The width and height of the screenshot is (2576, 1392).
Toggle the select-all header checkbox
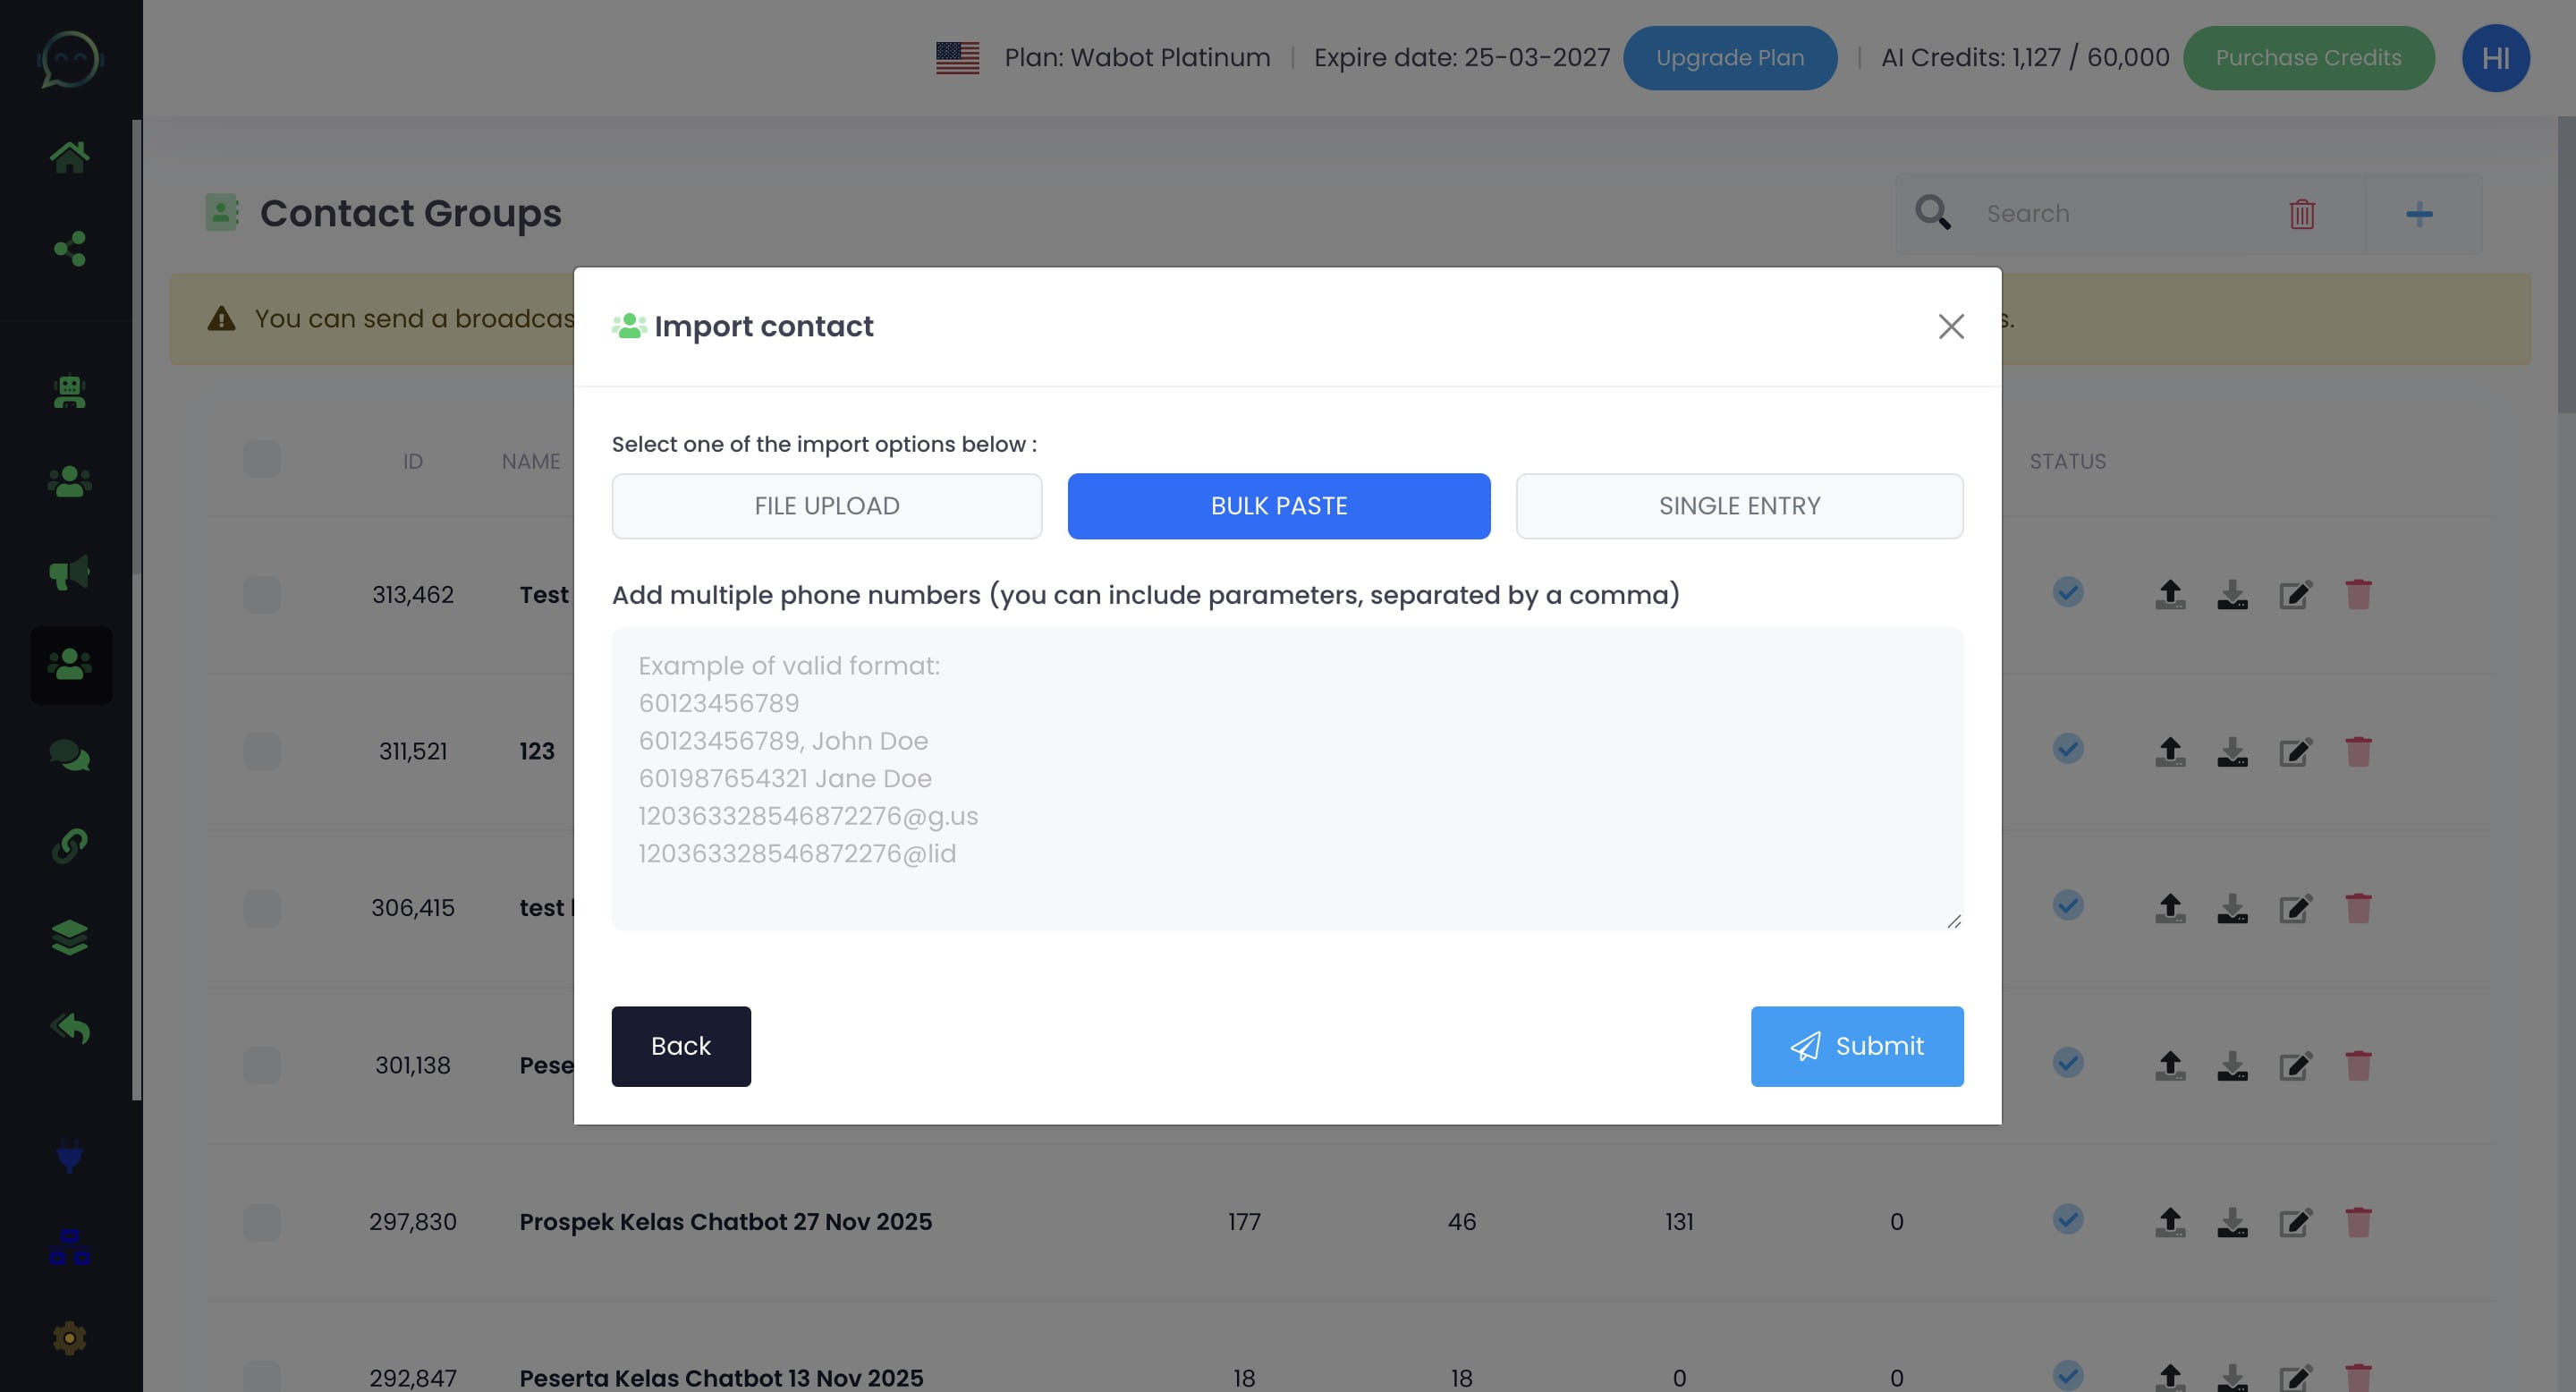(262, 460)
